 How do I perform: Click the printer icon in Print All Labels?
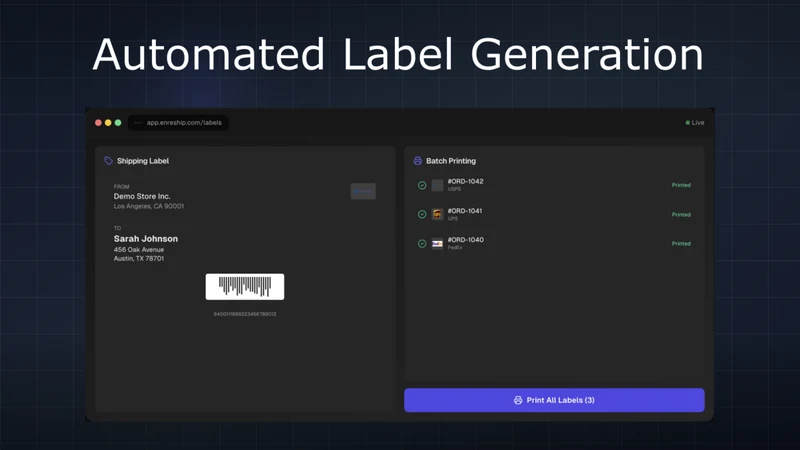coord(518,400)
